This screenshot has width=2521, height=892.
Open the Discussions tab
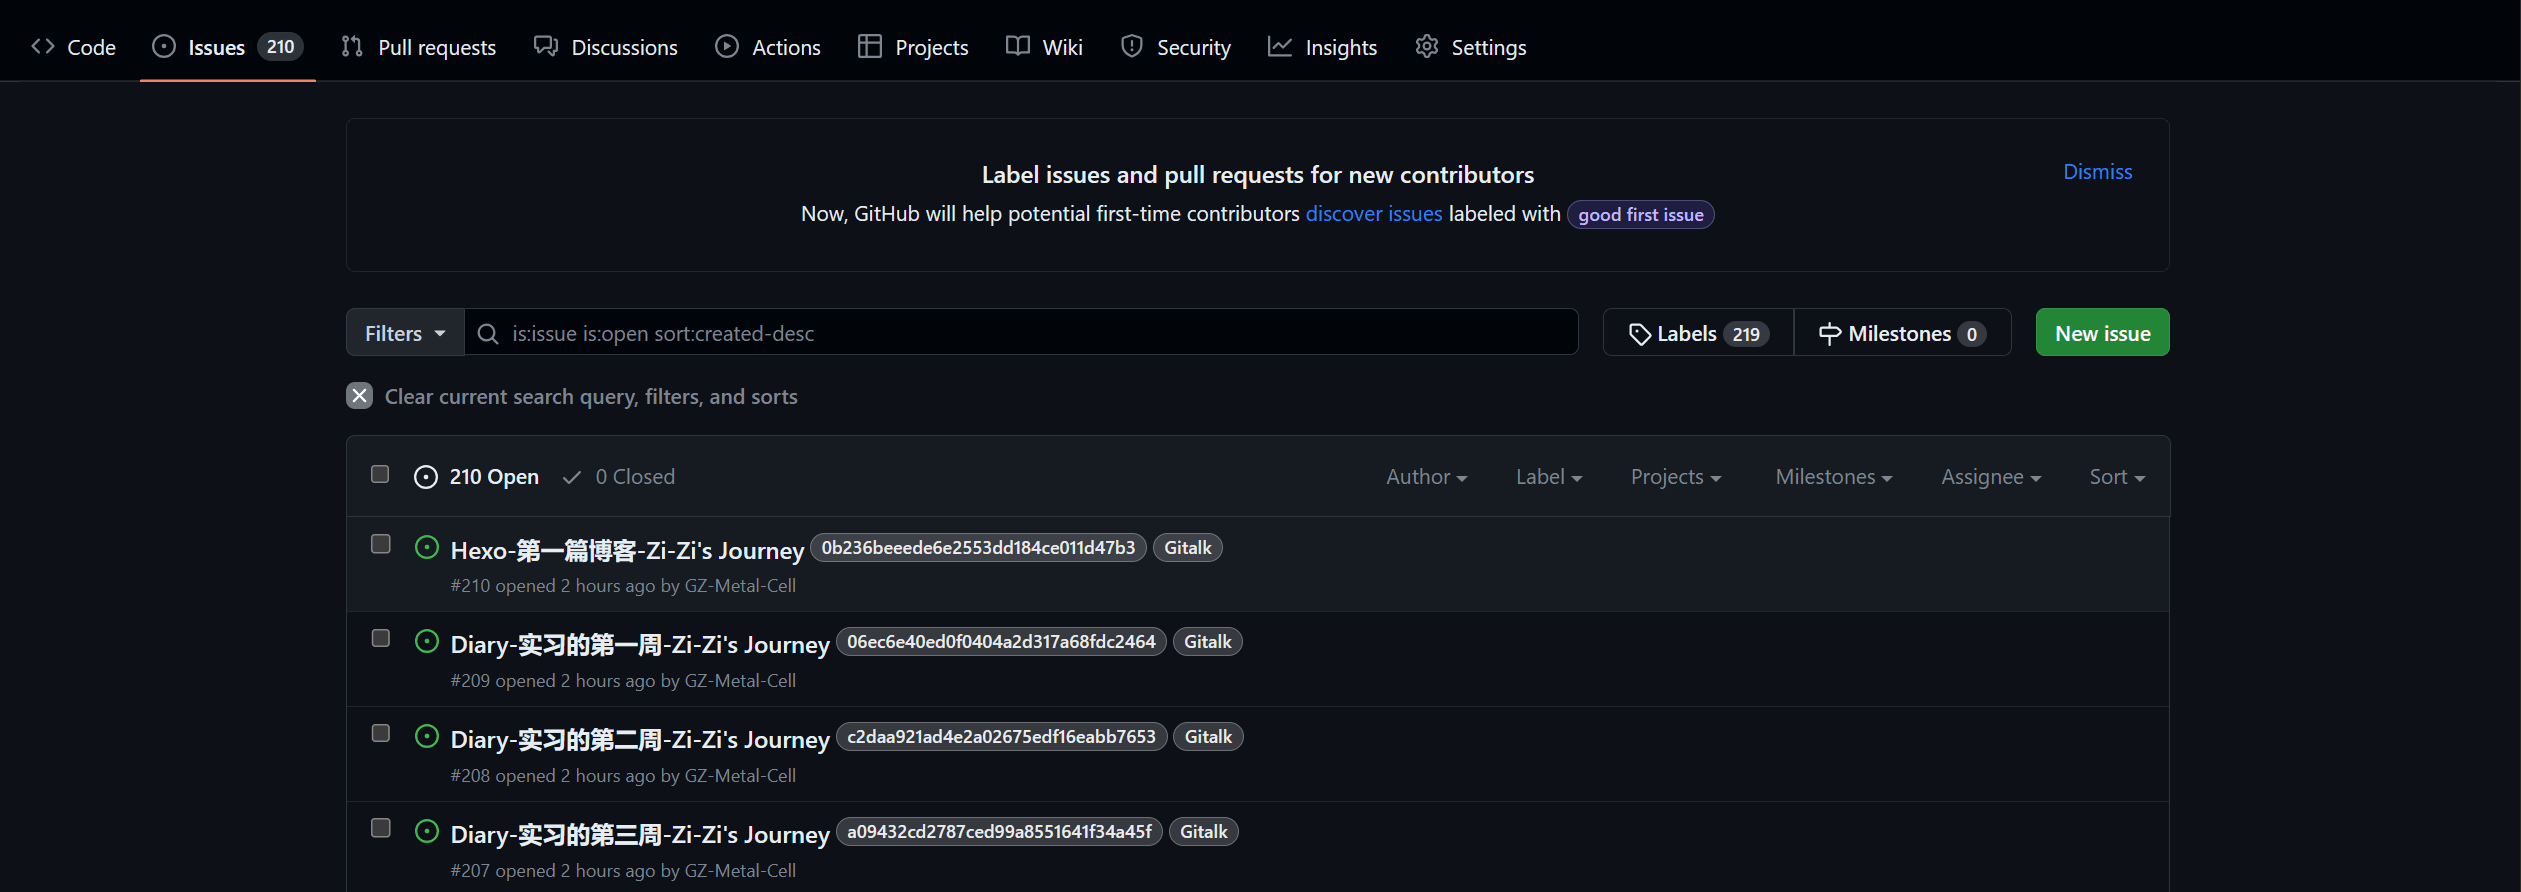[606, 46]
